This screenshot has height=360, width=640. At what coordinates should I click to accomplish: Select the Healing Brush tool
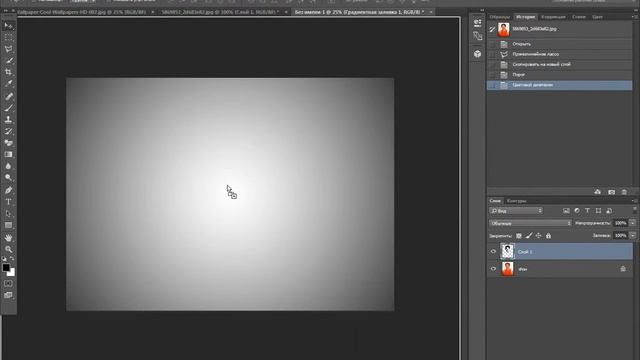(x=8, y=96)
